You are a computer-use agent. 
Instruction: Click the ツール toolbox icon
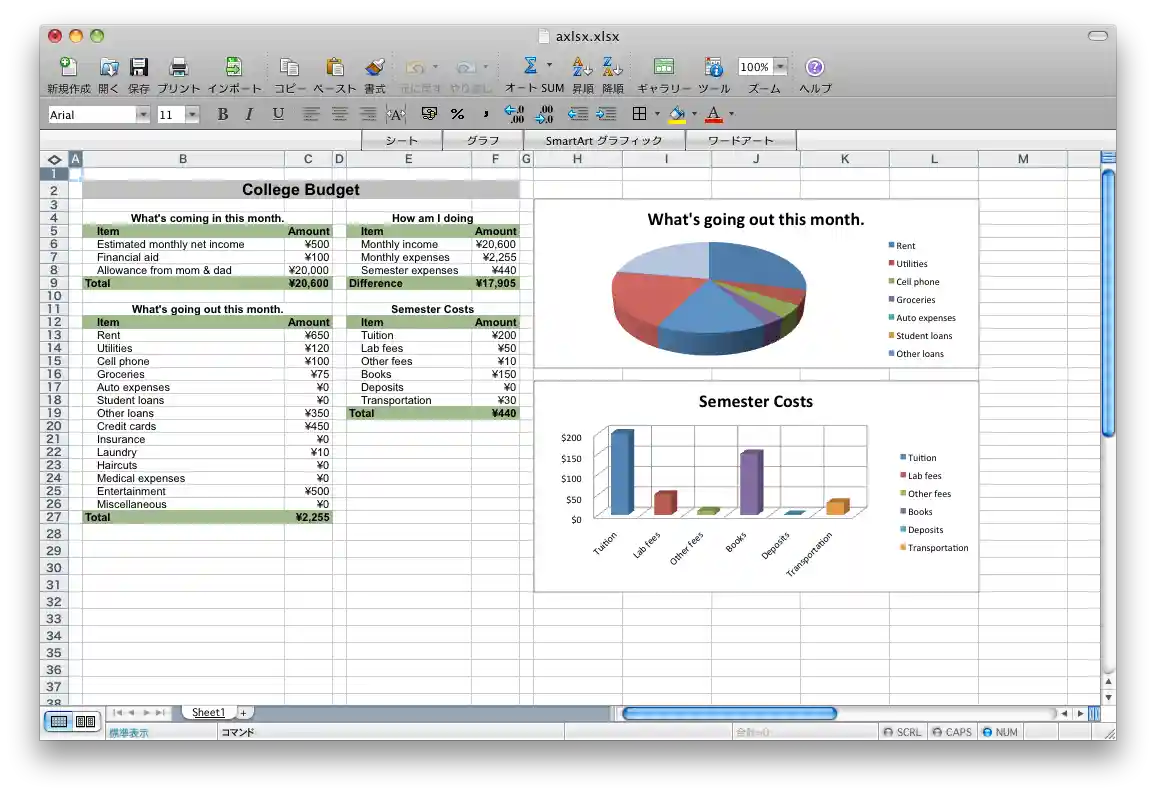[714, 67]
